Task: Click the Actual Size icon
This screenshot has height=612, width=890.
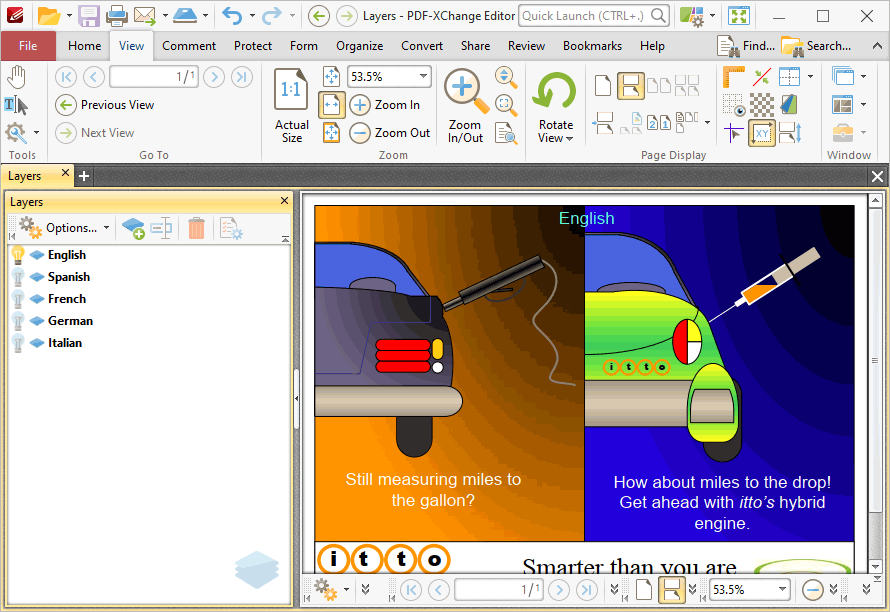Action: click(x=291, y=90)
